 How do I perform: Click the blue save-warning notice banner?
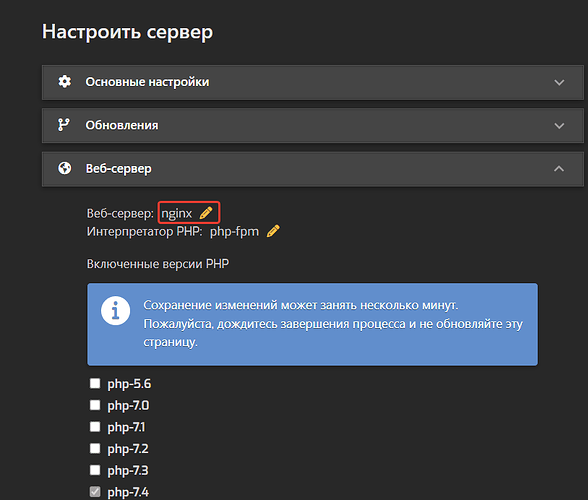312,324
